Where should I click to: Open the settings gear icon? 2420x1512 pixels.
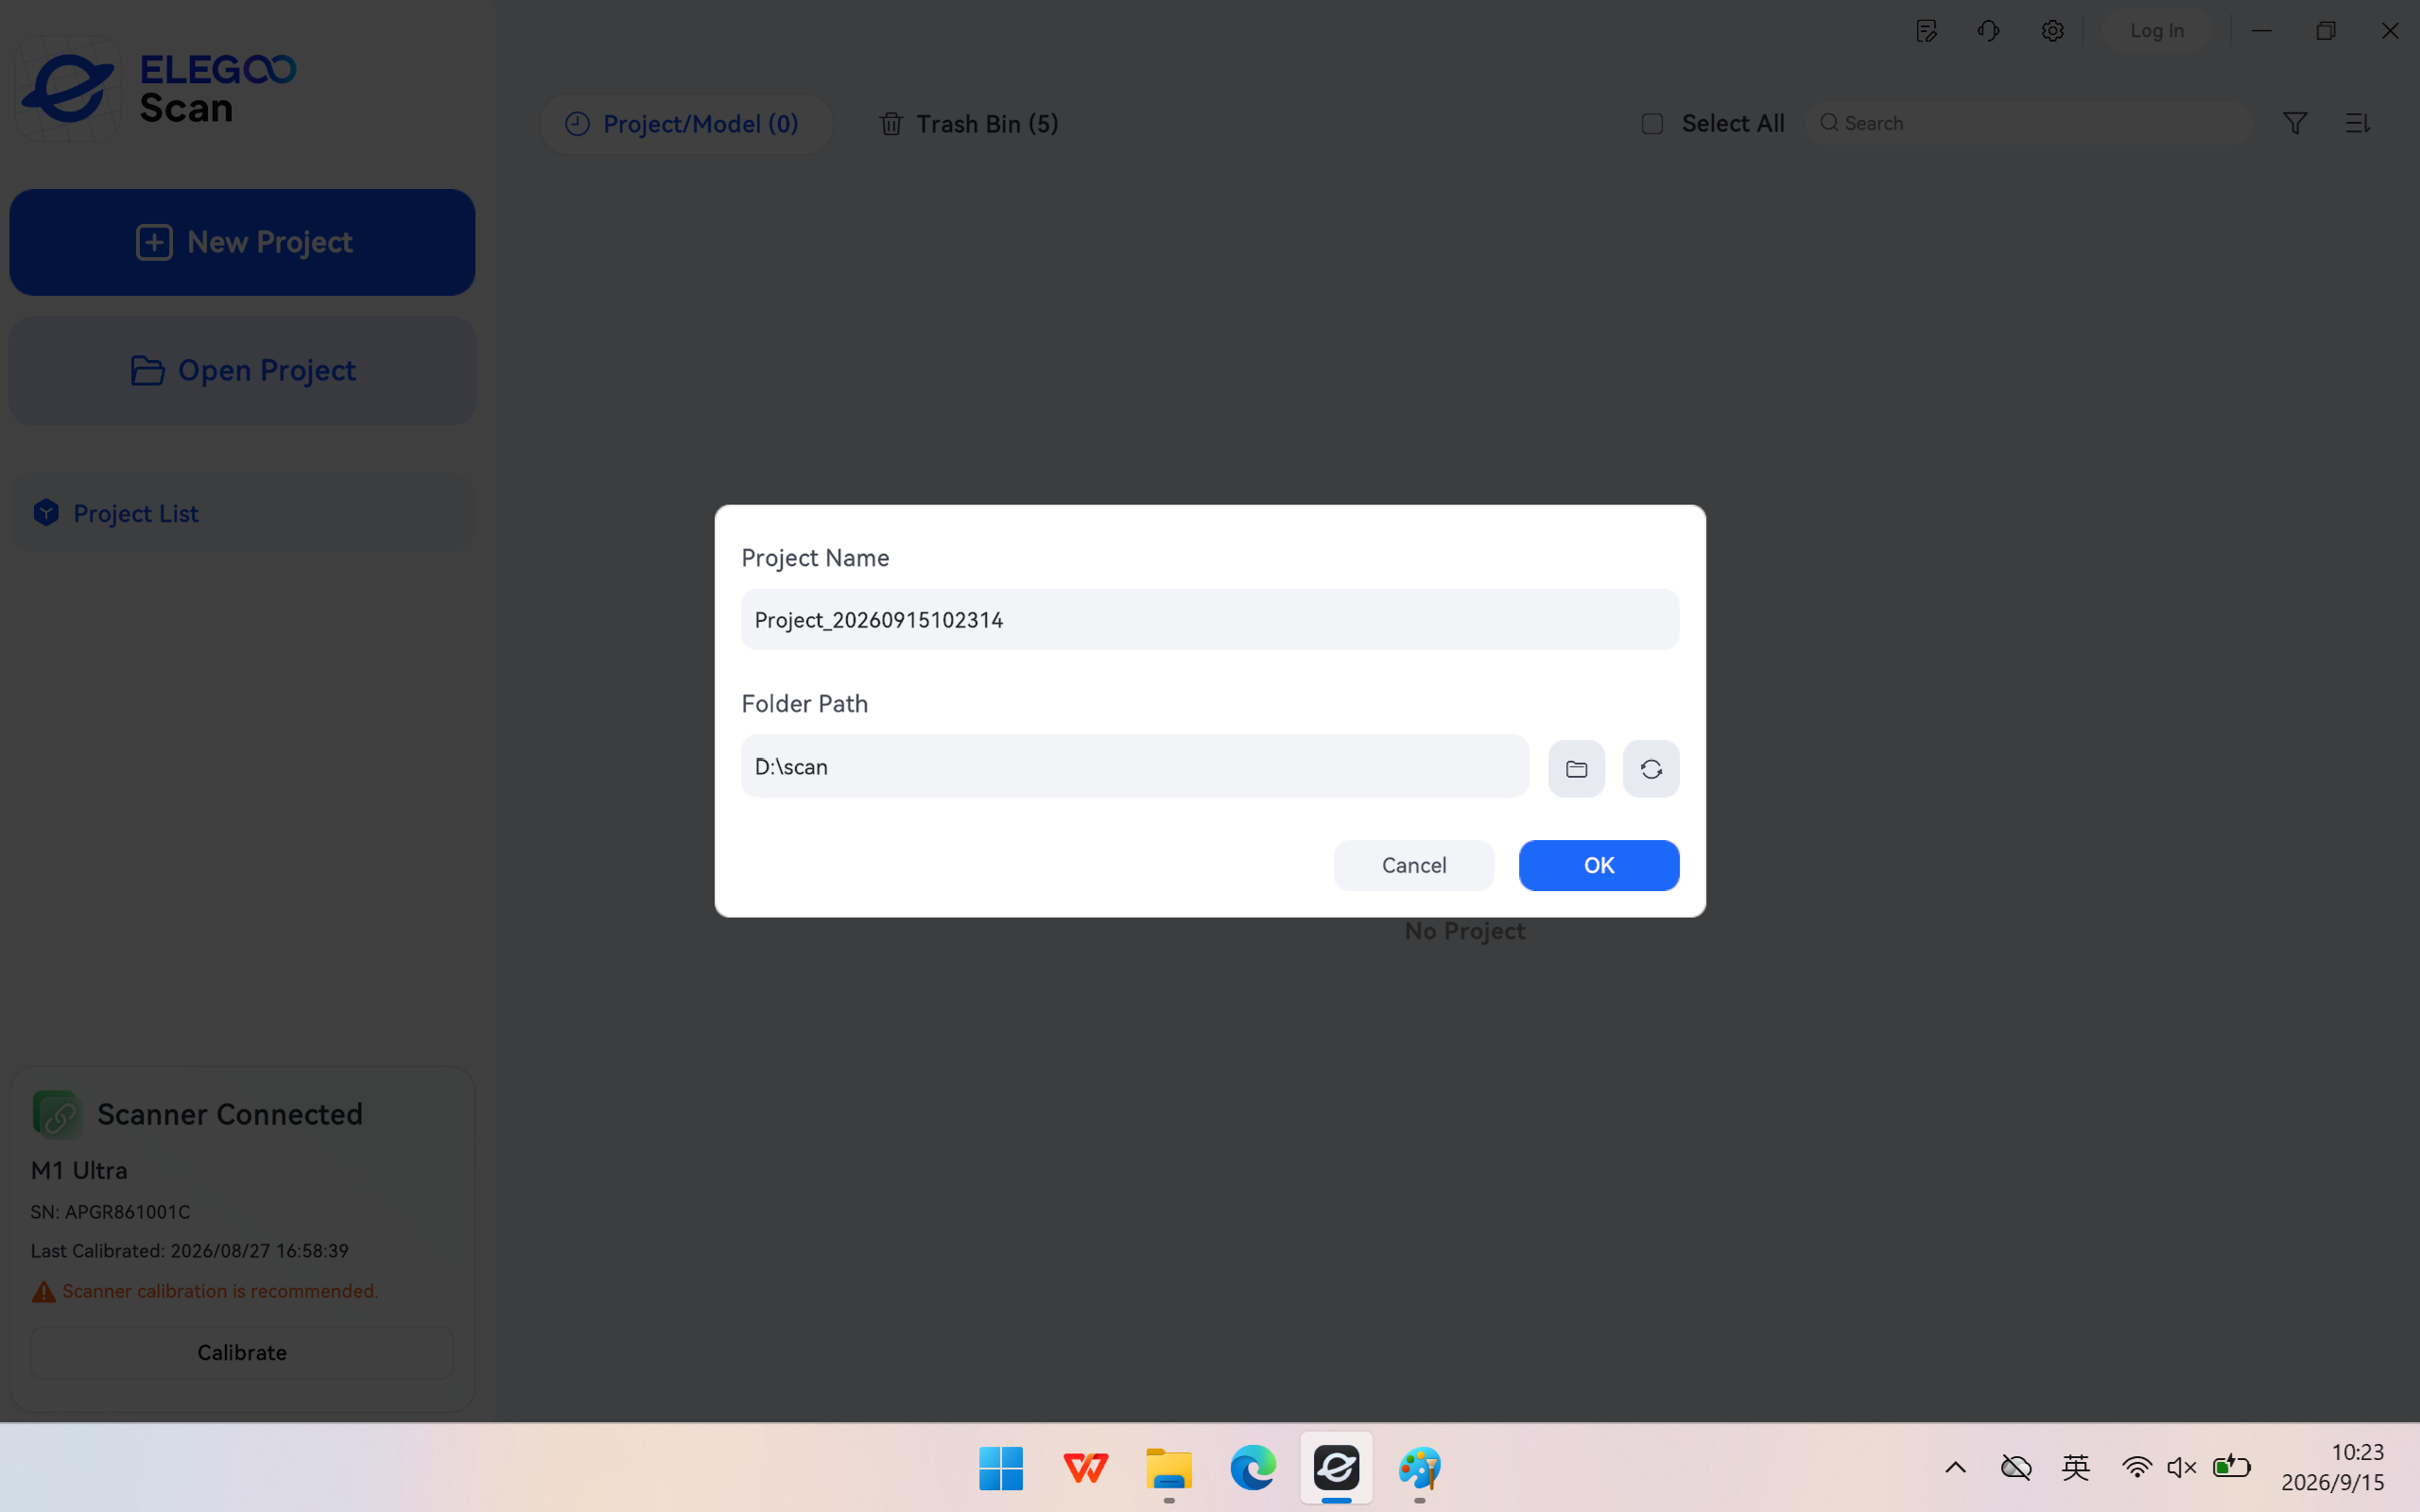click(x=2052, y=31)
